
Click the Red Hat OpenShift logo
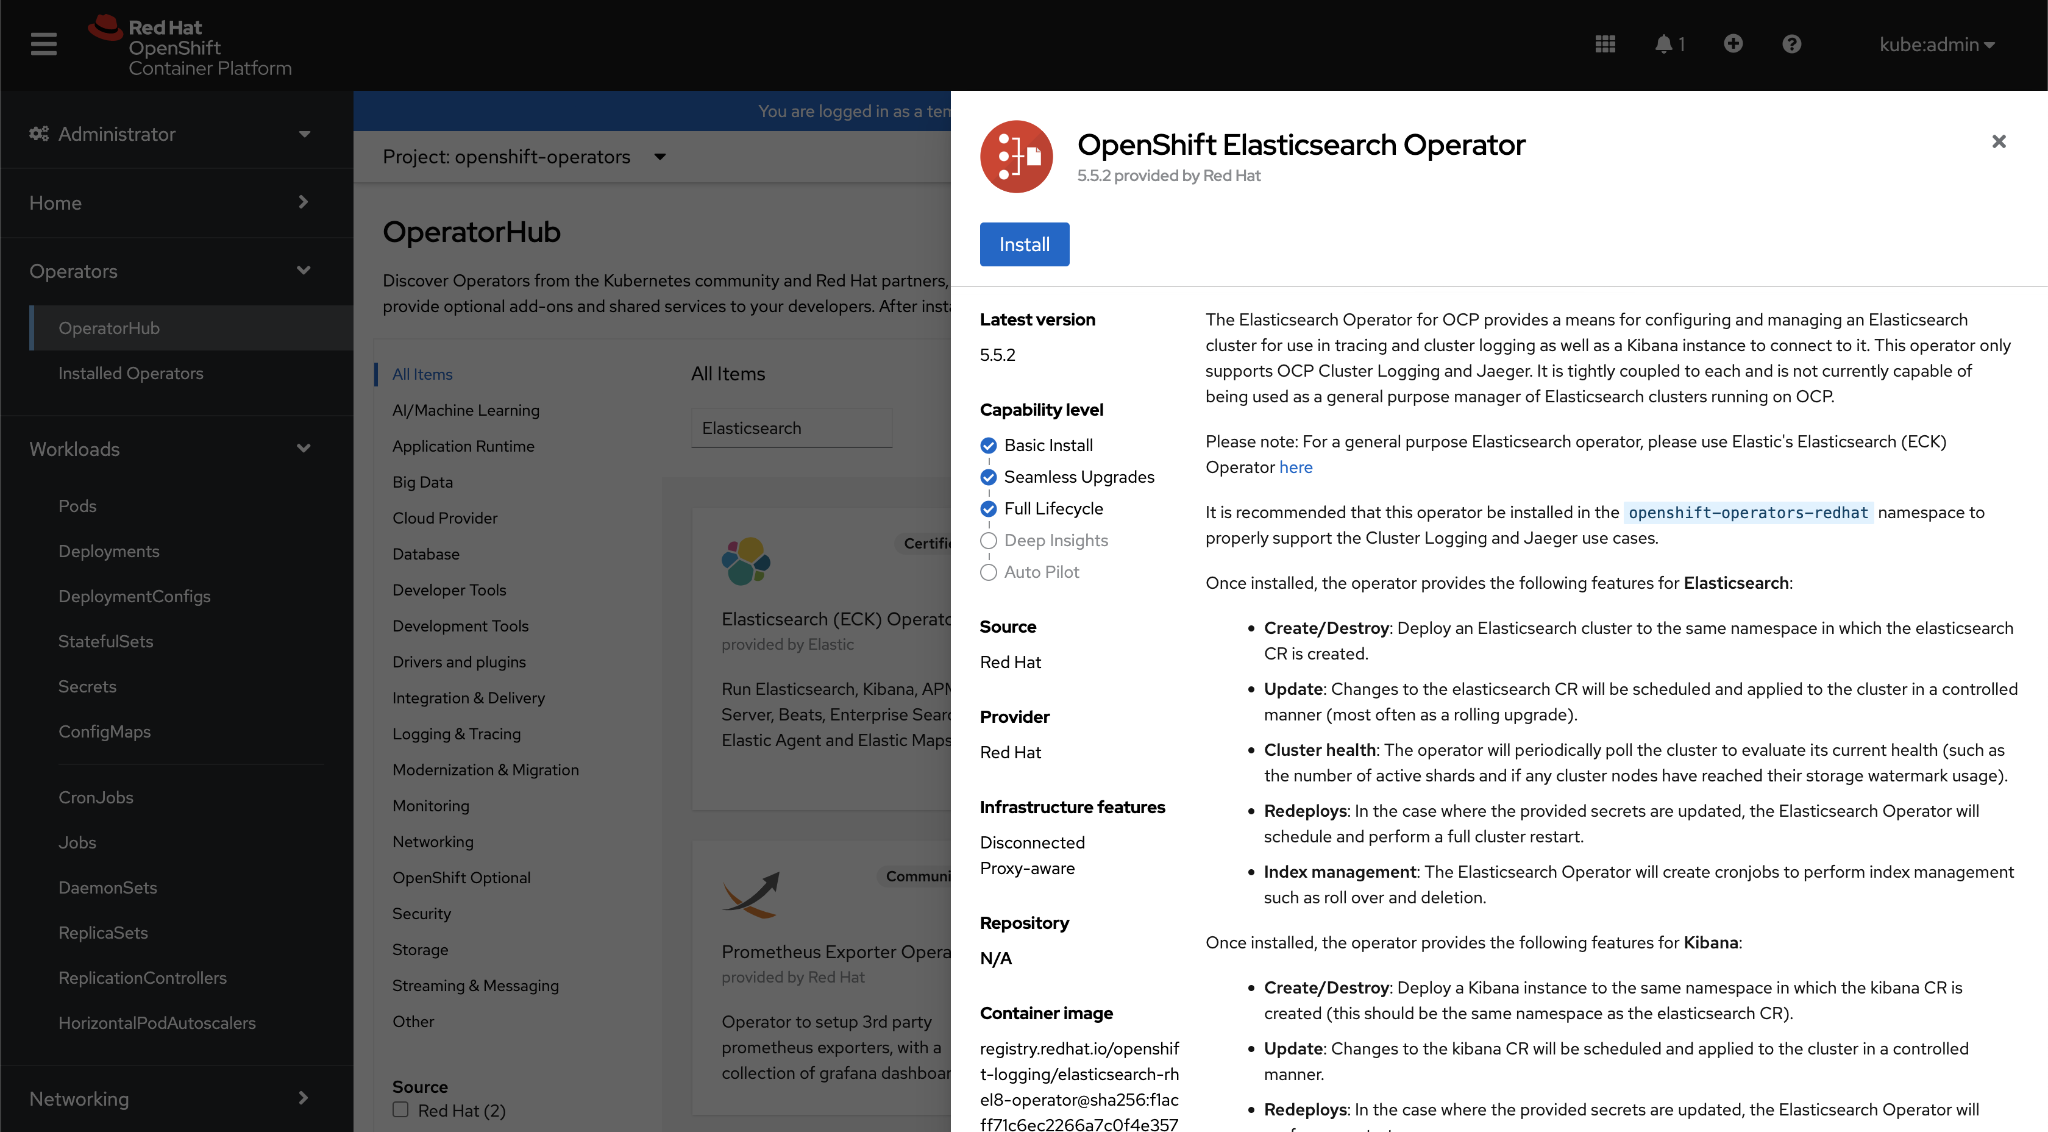(x=190, y=46)
